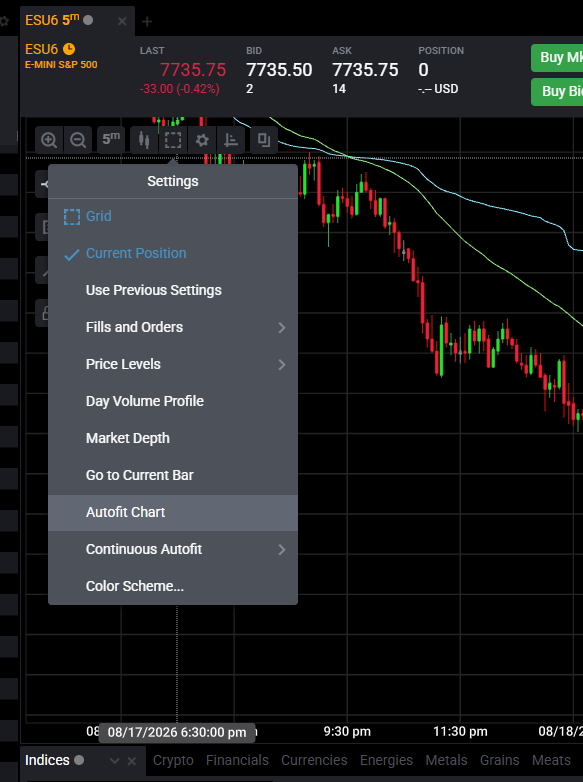Viewport: 583px width, 782px height.
Task: Select Autofit Chart
Action: tap(173, 512)
